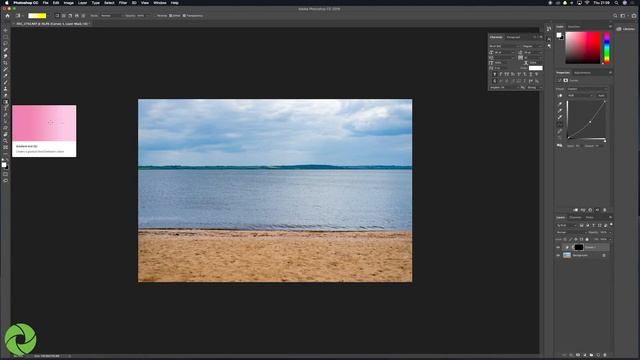The image size is (640, 360).
Task: Click the Curves layer mask thumbnail
Action: (x=579, y=247)
